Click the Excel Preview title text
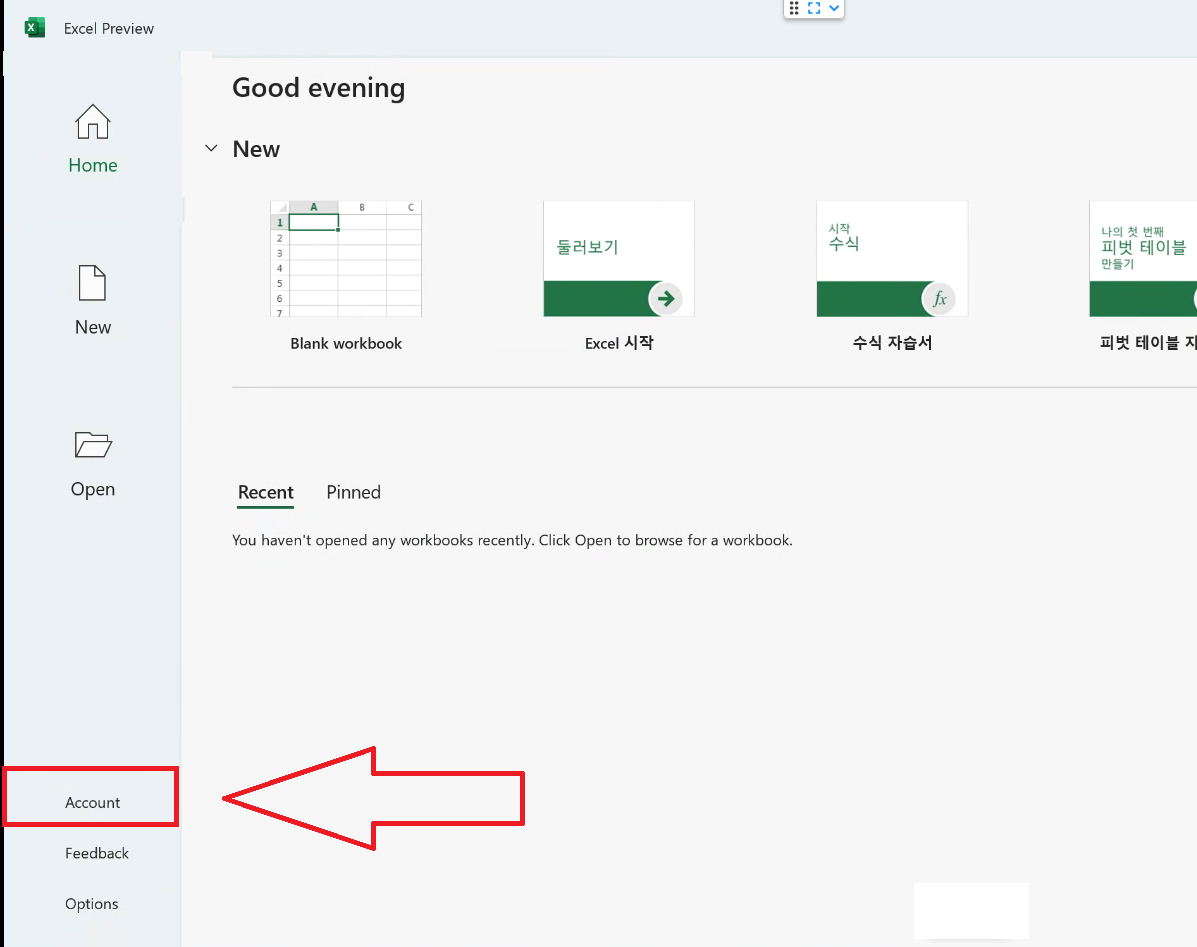This screenshot has height=947, width=1197. tap(109, 28)
